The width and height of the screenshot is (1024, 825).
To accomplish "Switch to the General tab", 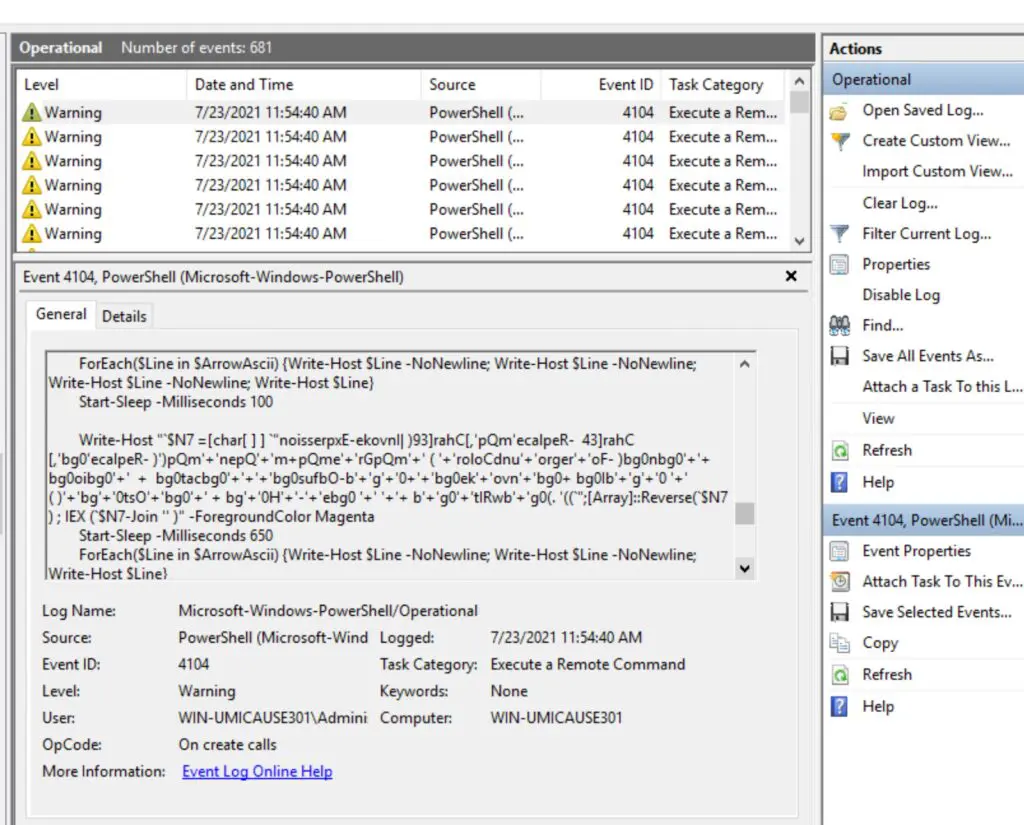I will click(x=60, y=314).
